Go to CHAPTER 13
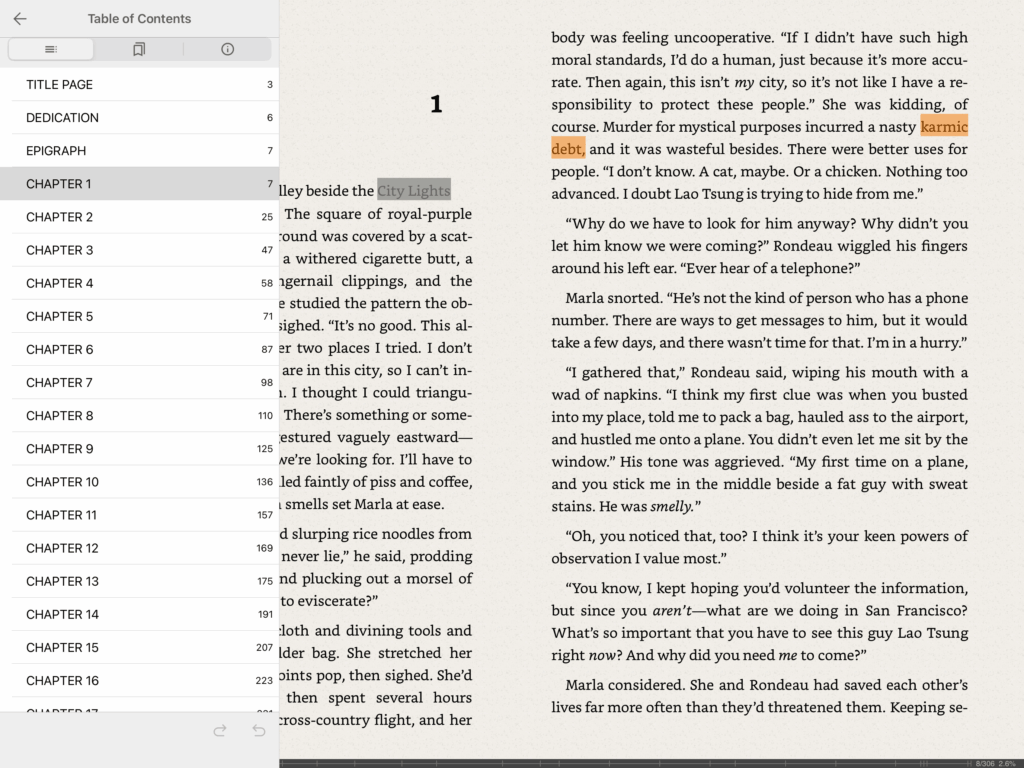The image size is (1024, 768). [x=140, y=581]
